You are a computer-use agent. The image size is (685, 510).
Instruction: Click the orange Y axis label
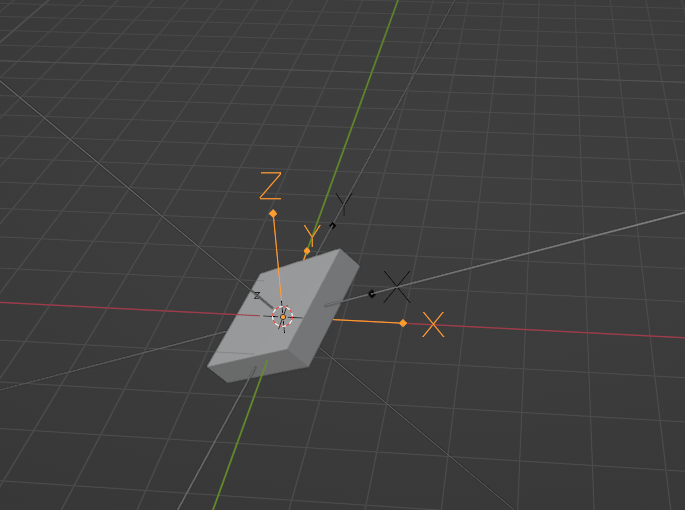pos(312,235)
